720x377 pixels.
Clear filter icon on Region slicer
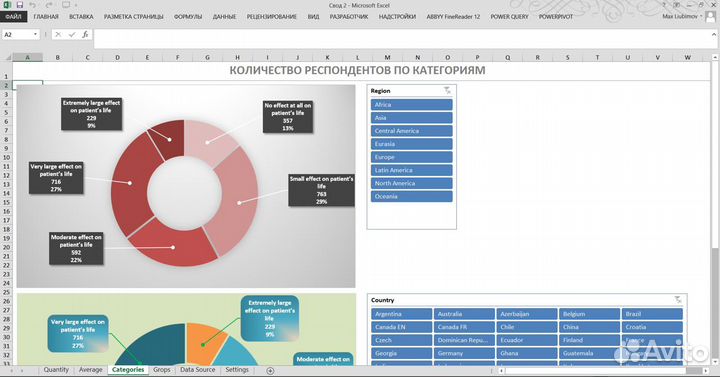click(x=447, y=90)
